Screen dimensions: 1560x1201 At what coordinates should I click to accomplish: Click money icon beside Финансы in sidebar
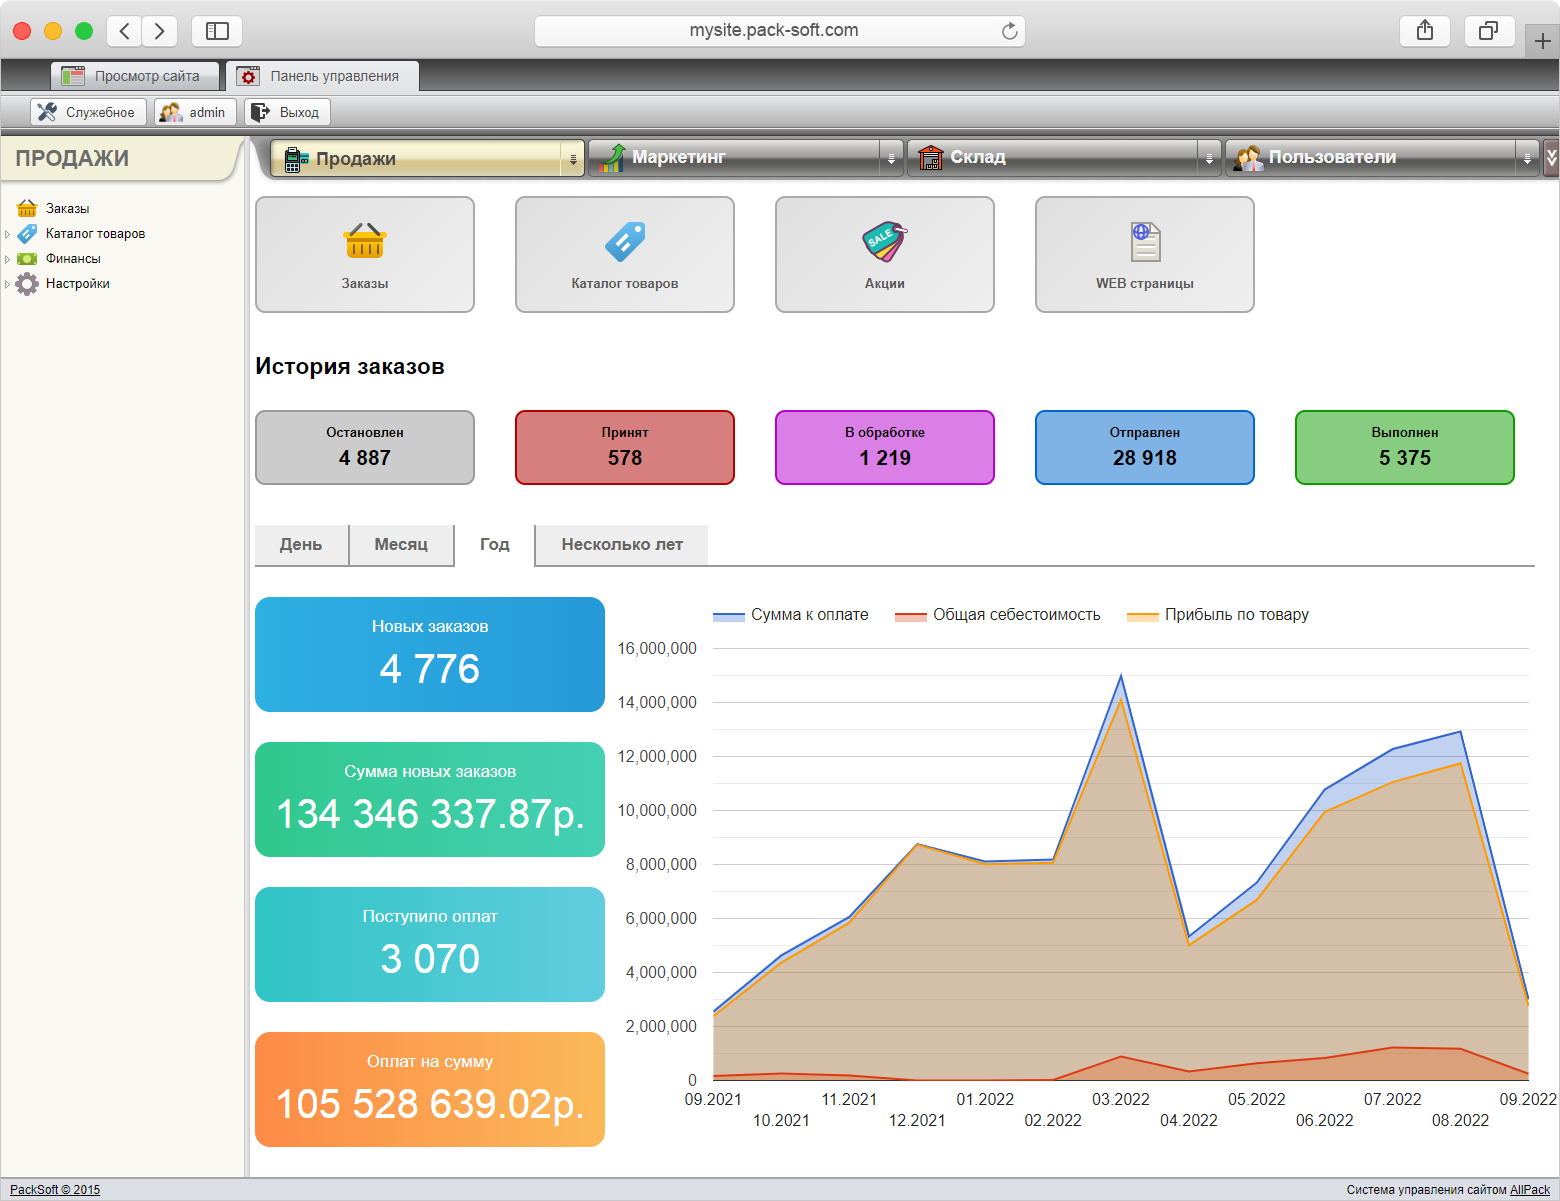coord(27,258)
